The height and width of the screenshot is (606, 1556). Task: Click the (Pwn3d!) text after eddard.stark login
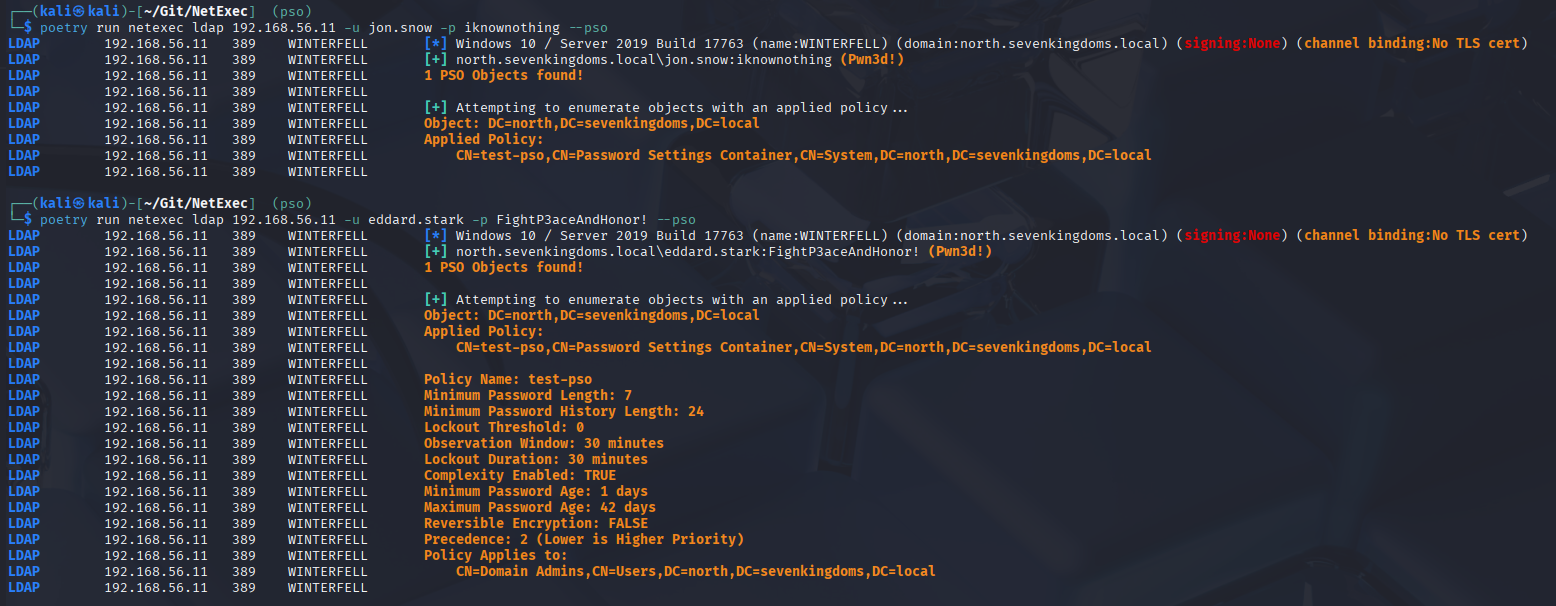[959, 251]
